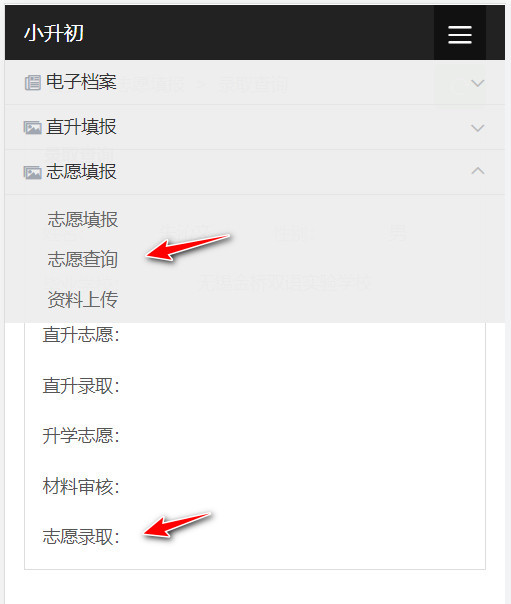Expand the 电子档案 chevron arrow
Image resolution: width=511 pixels, height=604 pixels.
(x=477, y=83)
